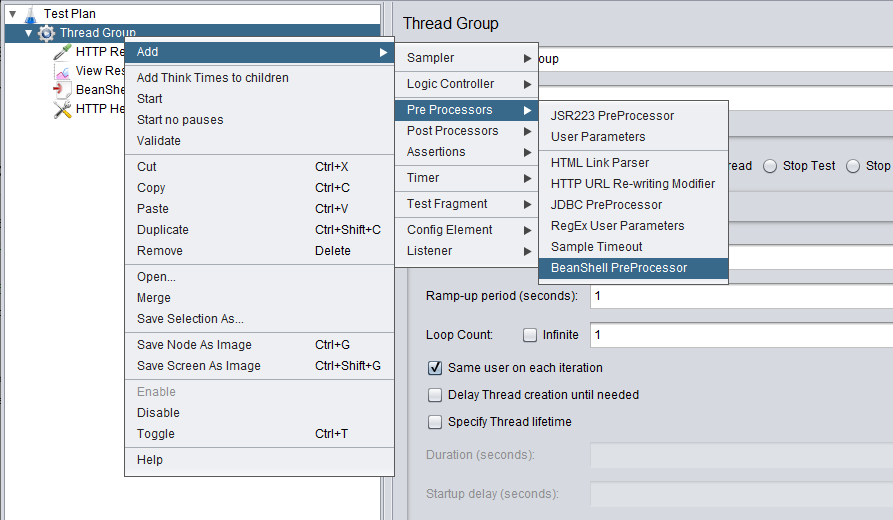Expand the Listener submenu
Viewport: 893px width, 520px height.
click(467, 251)
